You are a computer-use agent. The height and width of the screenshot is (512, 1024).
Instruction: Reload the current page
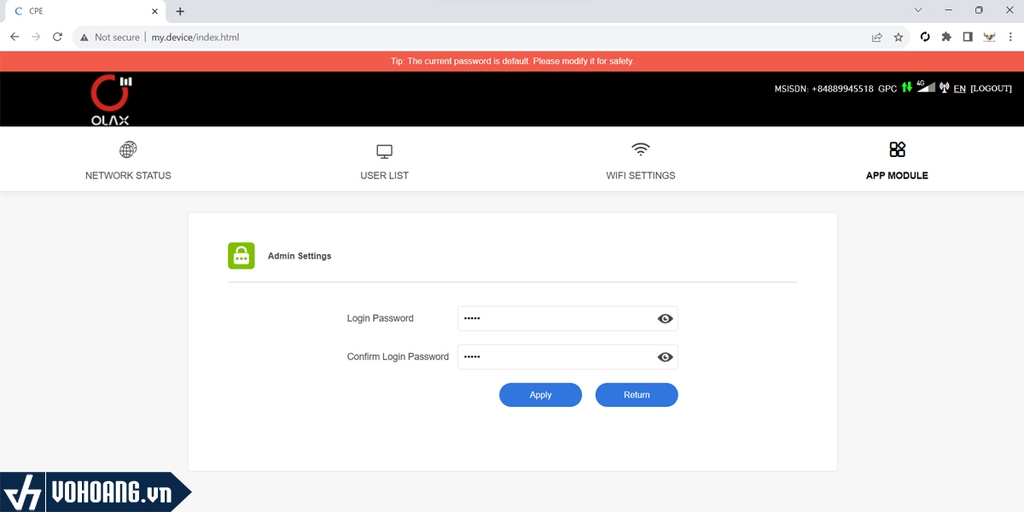(x=57, y=37)
